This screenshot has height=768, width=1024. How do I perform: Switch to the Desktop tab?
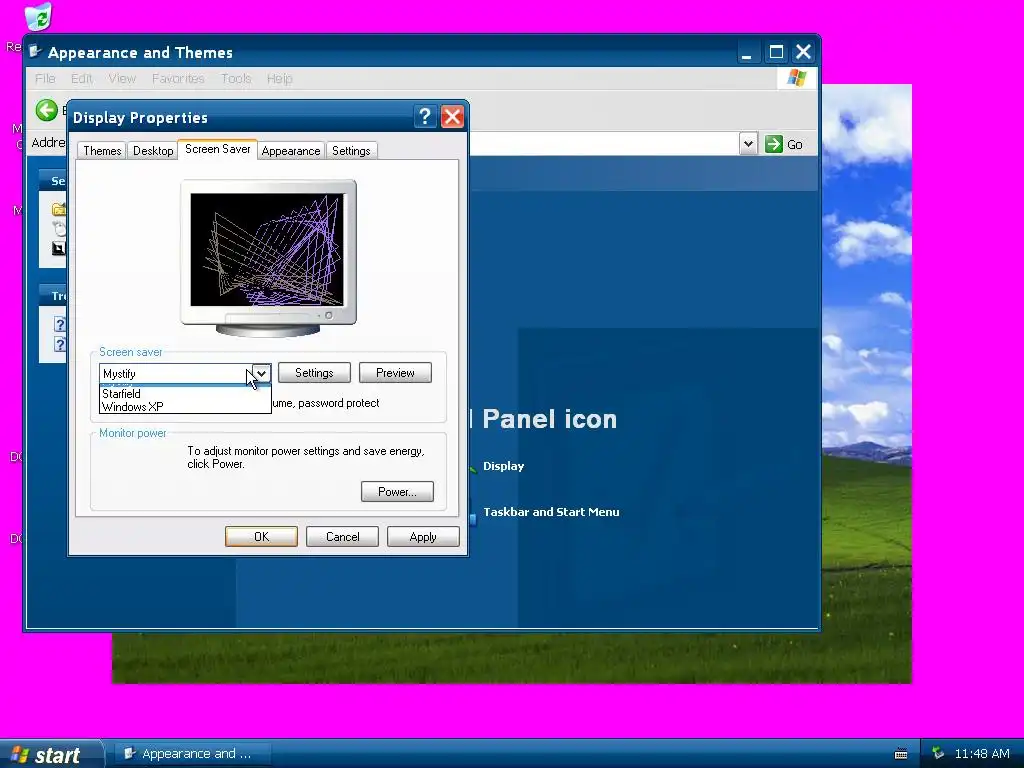point(153,151)
